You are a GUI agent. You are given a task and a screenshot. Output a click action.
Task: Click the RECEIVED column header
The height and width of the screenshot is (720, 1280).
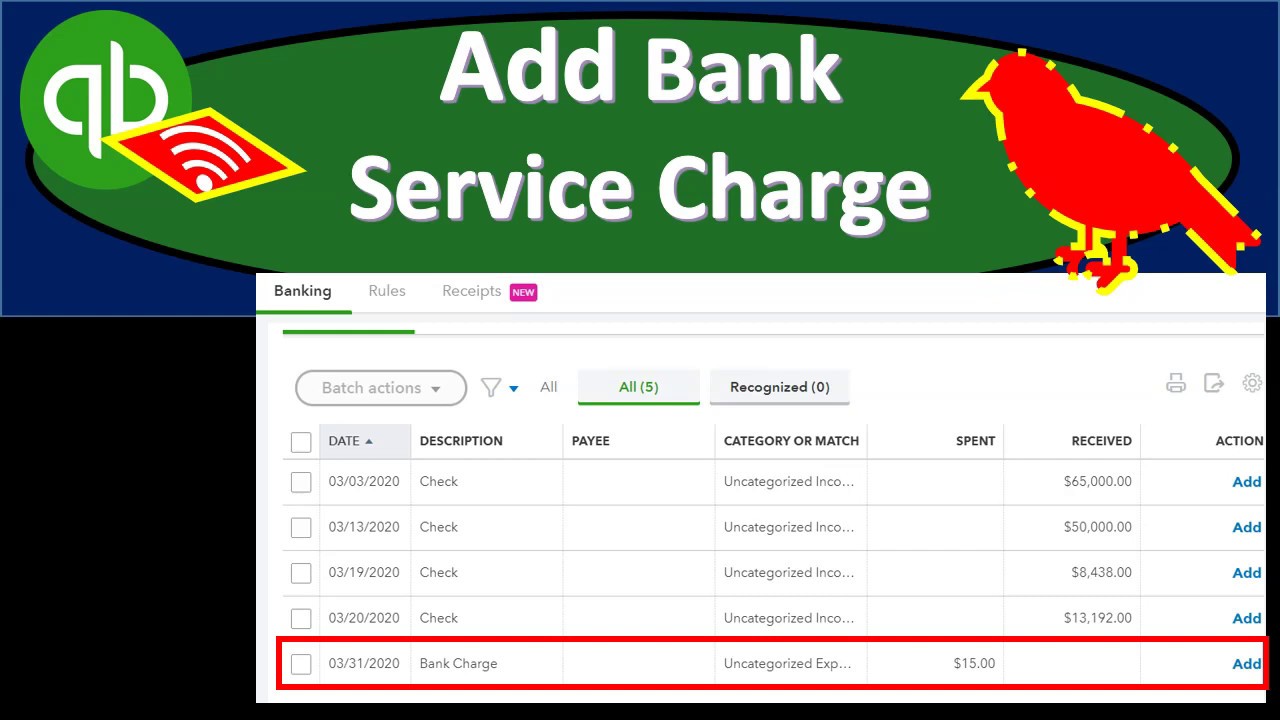pyautogui.click(x=1101, y=441)
